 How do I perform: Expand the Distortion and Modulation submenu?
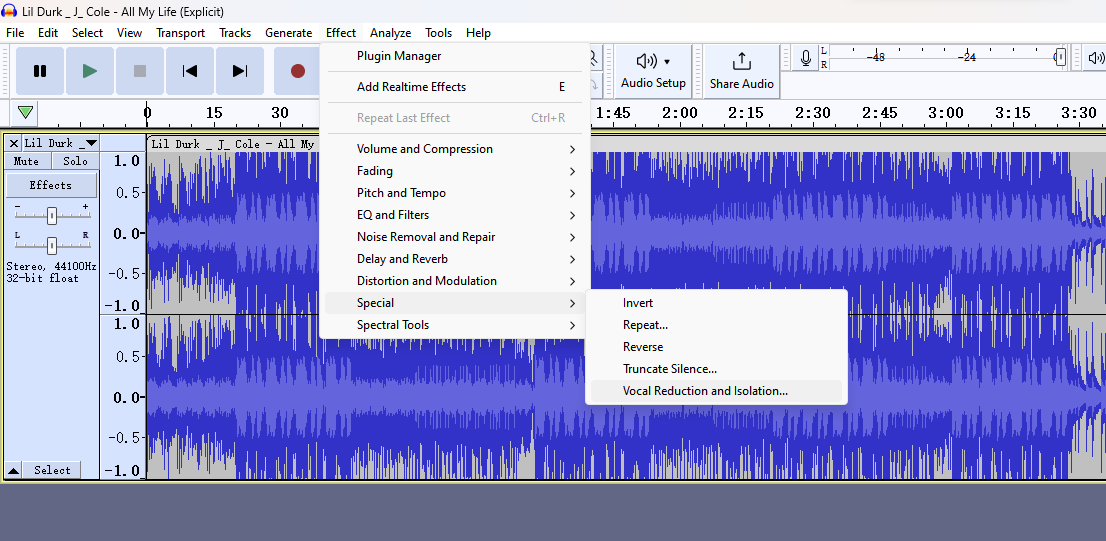pyautogui.click(x=455, y=281)
